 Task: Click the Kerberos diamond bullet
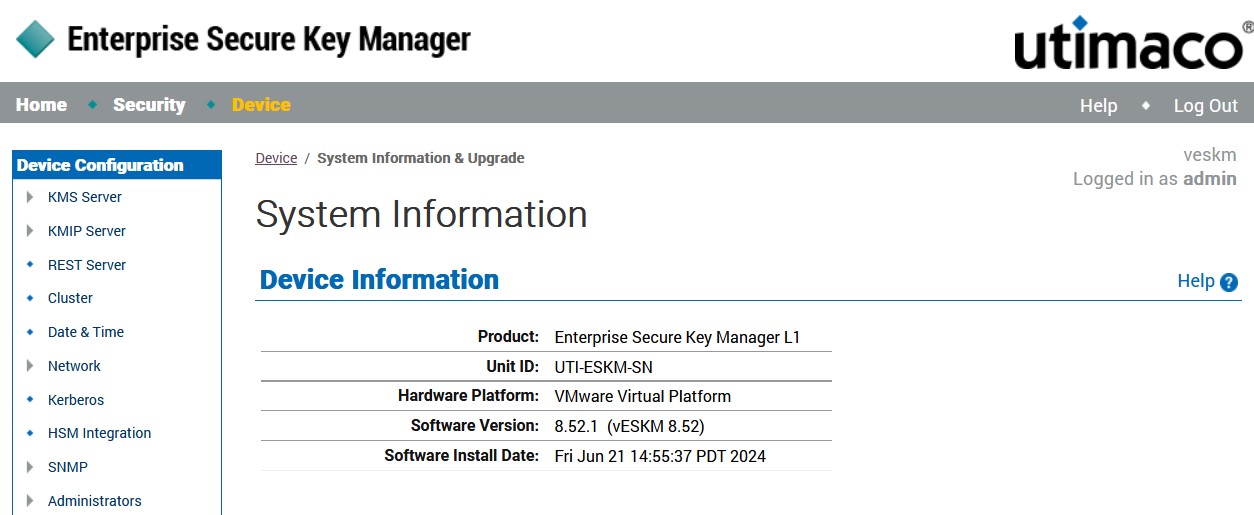[30, 400]
